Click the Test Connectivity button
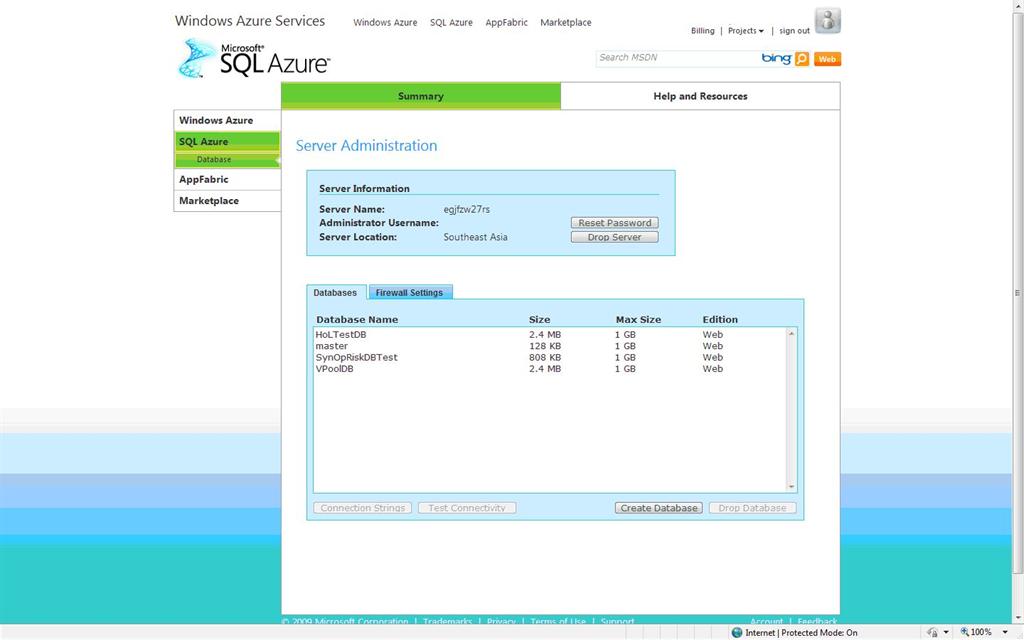The image size is (1024, 640). click(467, 507)
